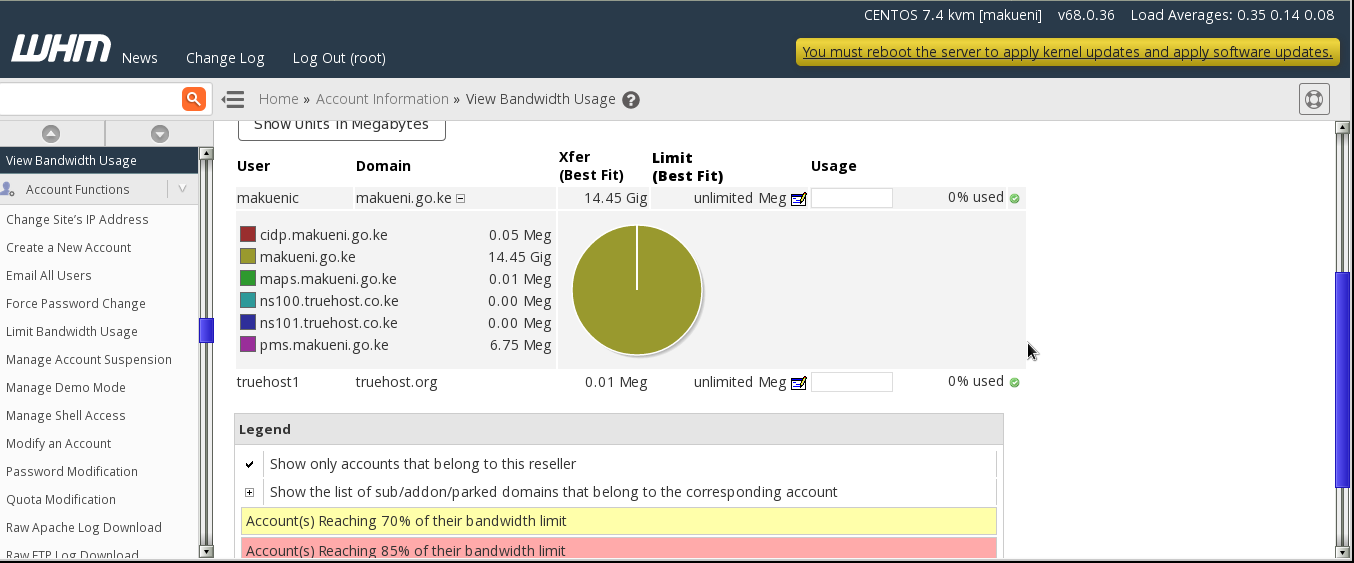Viewport: 1354px width, 563px height.
Task: Click green status icon for makuenic
Action: coord(1014,199)
